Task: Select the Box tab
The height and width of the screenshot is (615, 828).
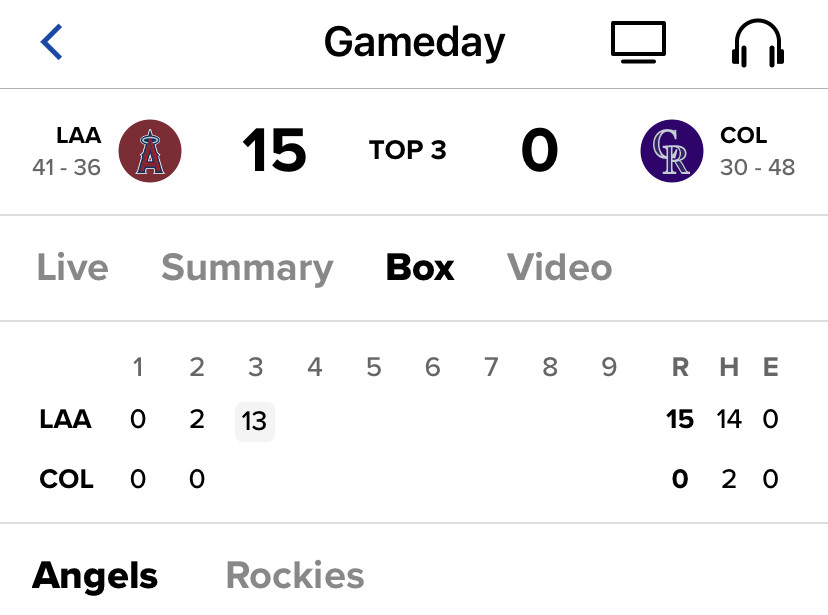Action: (420, 268)
